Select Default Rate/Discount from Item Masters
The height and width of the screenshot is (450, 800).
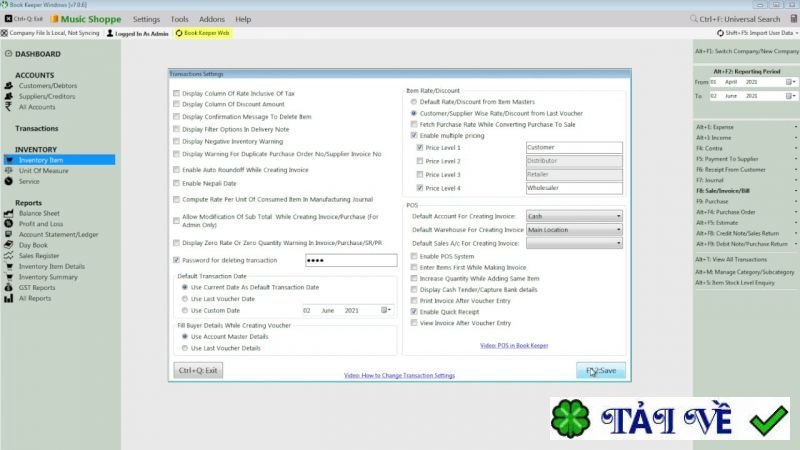pyautogui.click(x=414, y=102)
